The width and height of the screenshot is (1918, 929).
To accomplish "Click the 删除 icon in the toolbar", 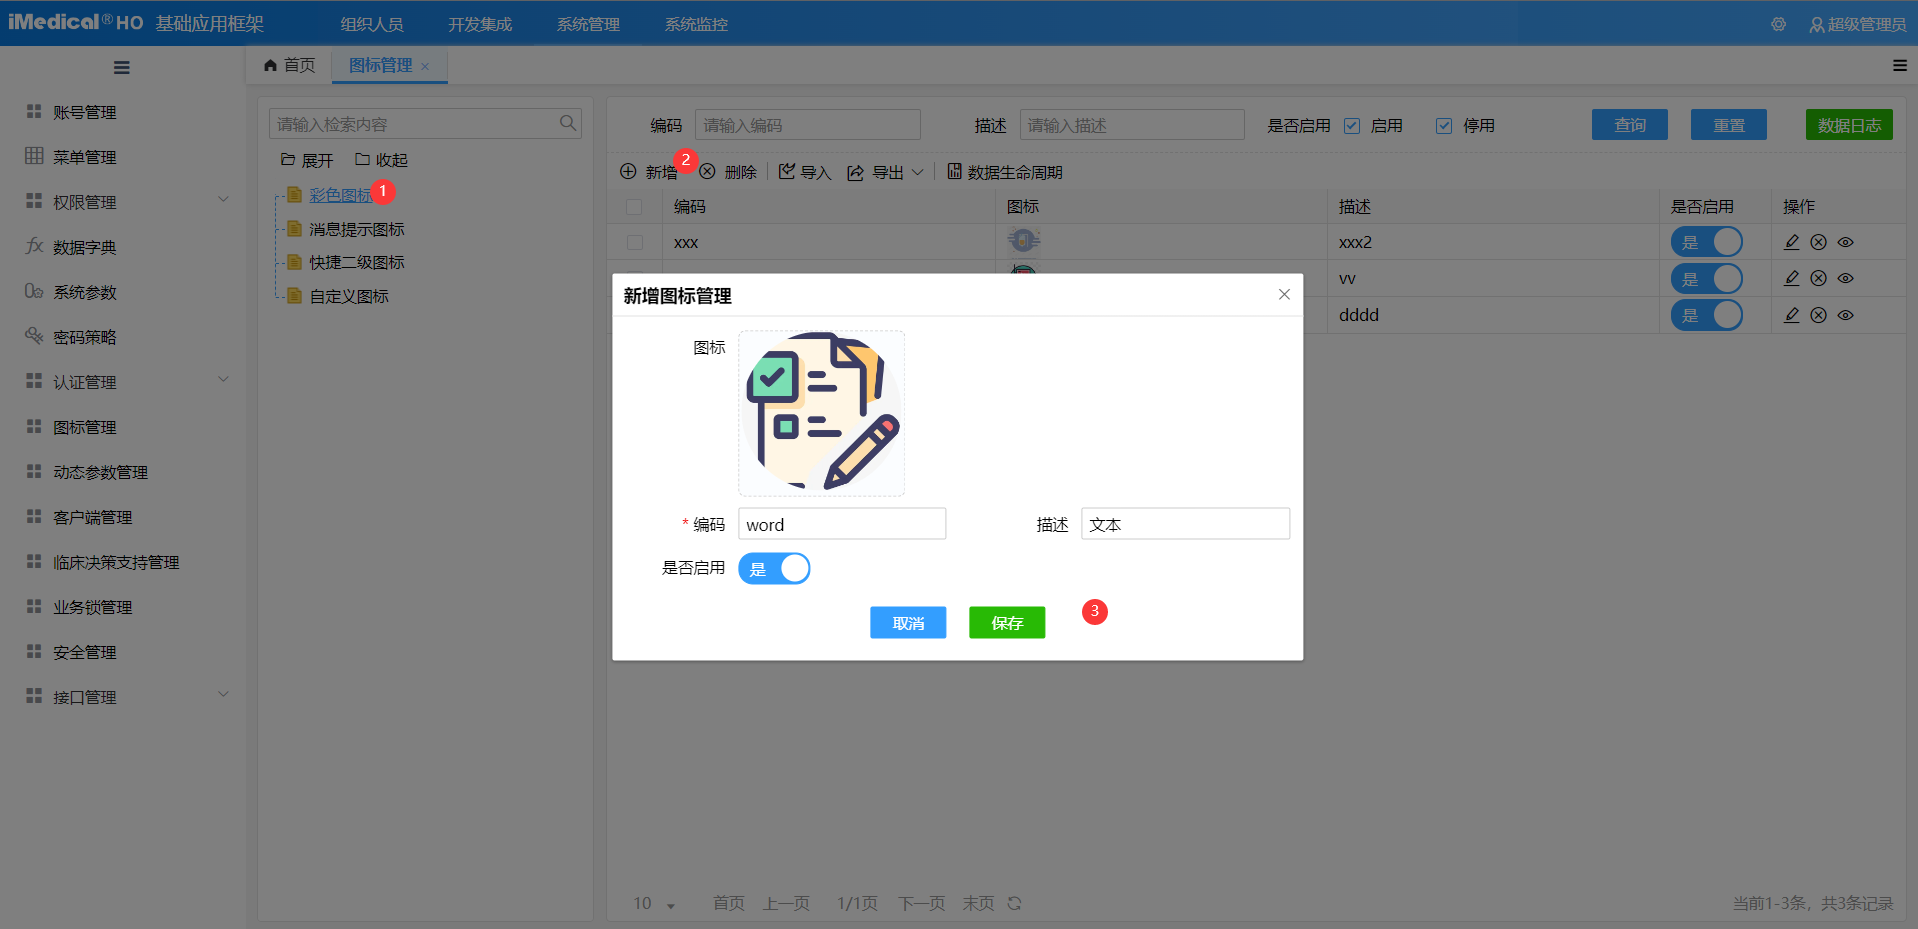I will (x=708, y=171).
